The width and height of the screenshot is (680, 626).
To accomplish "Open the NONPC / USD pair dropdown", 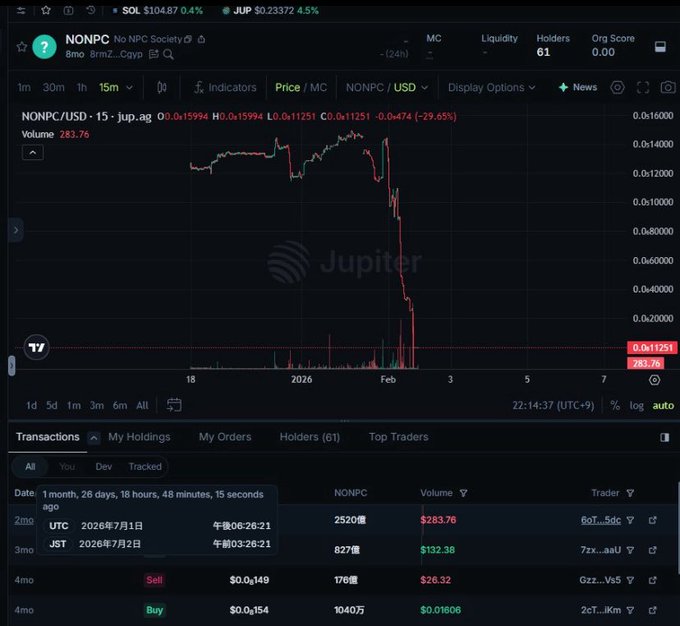I will coord(387,88).
